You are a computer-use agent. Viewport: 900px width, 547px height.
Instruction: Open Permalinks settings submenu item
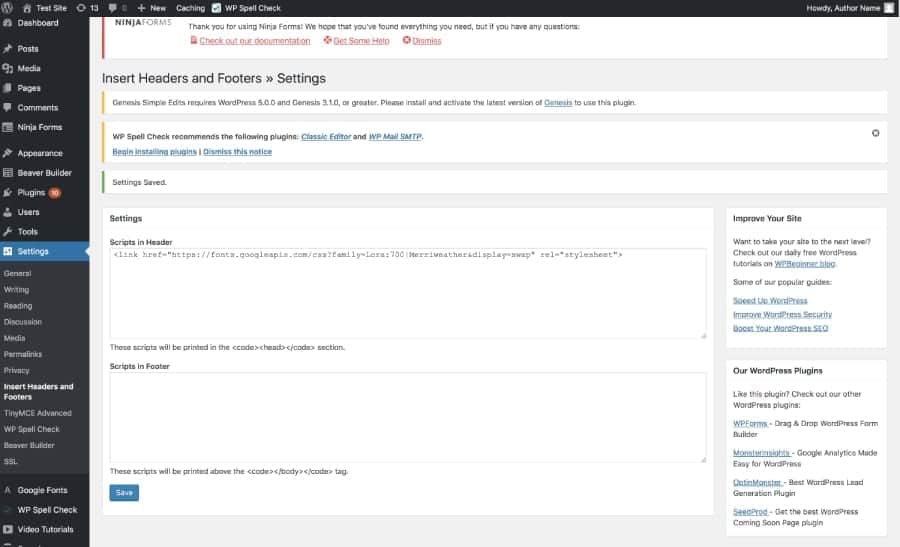tap(22, 354)
